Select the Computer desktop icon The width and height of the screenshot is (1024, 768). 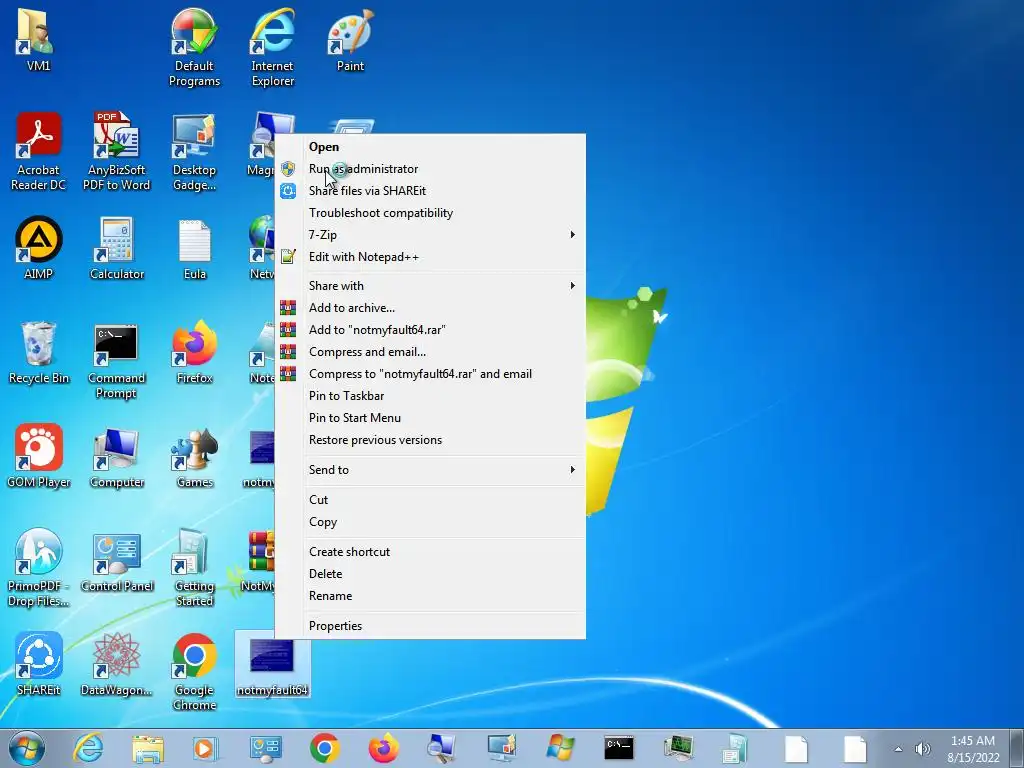click(116, 456)
